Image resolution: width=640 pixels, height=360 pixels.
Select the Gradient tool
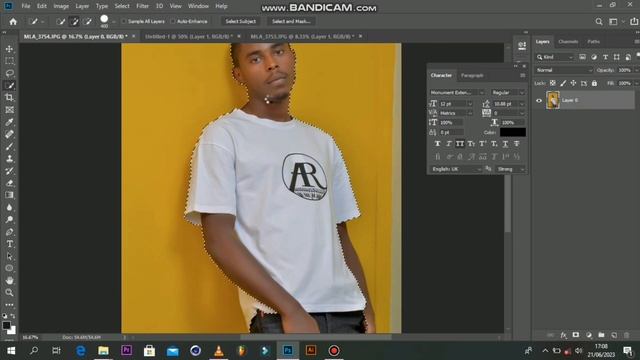pyautogui.click(x=9, y=195)
